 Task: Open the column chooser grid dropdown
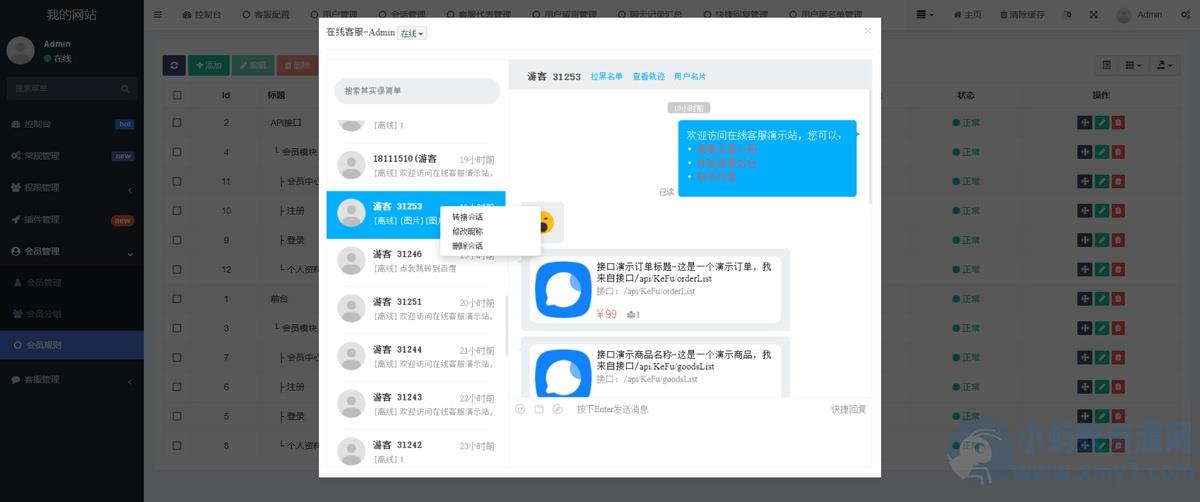click(1134, 65)
